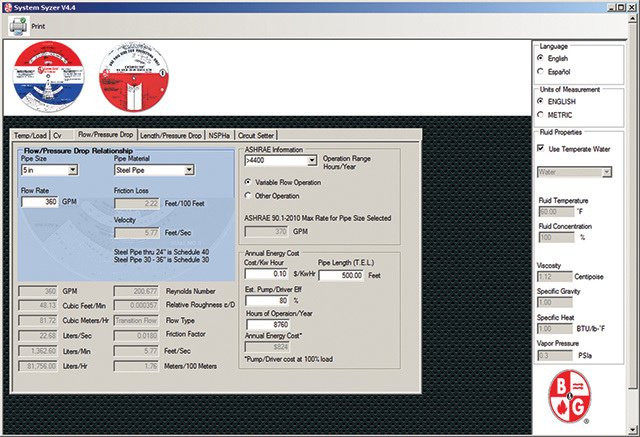Click the Flow Rate GPM input field
The width and height of the screenshot is (640, 437).
(40, 202)
